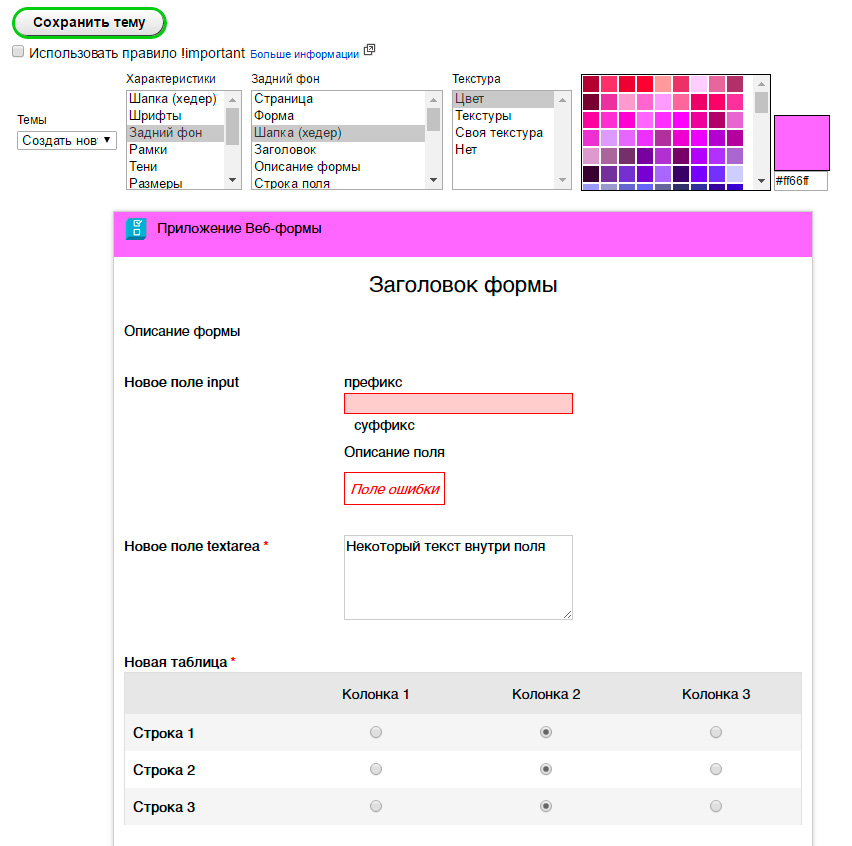Choose Текстуры in the Текстура list

tap(483, 116)
